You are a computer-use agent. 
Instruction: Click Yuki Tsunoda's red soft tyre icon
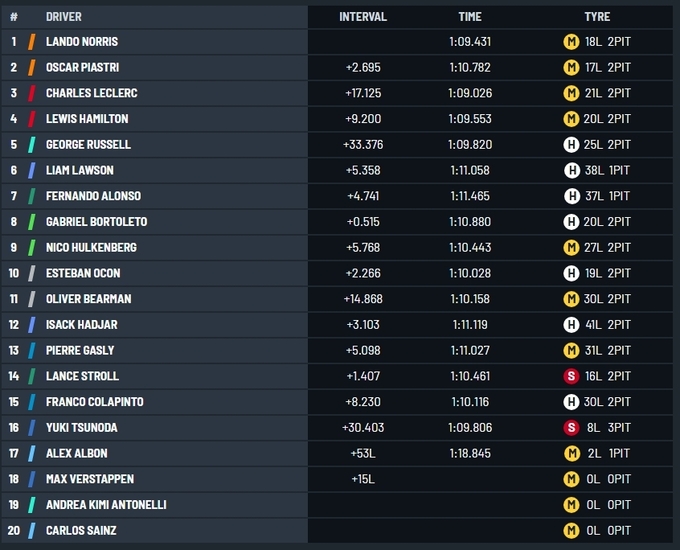(571, 428)
